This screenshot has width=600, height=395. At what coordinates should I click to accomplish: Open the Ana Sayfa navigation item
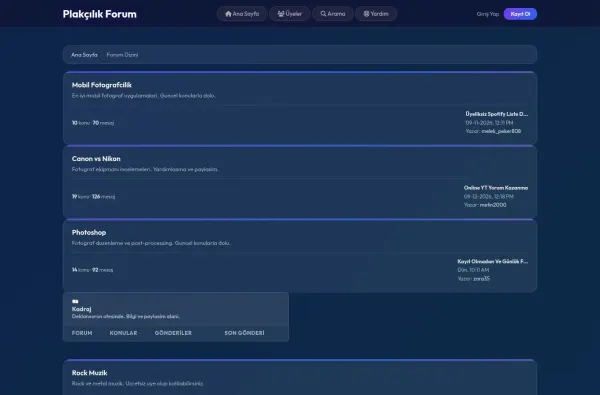(x=242, y=14)
